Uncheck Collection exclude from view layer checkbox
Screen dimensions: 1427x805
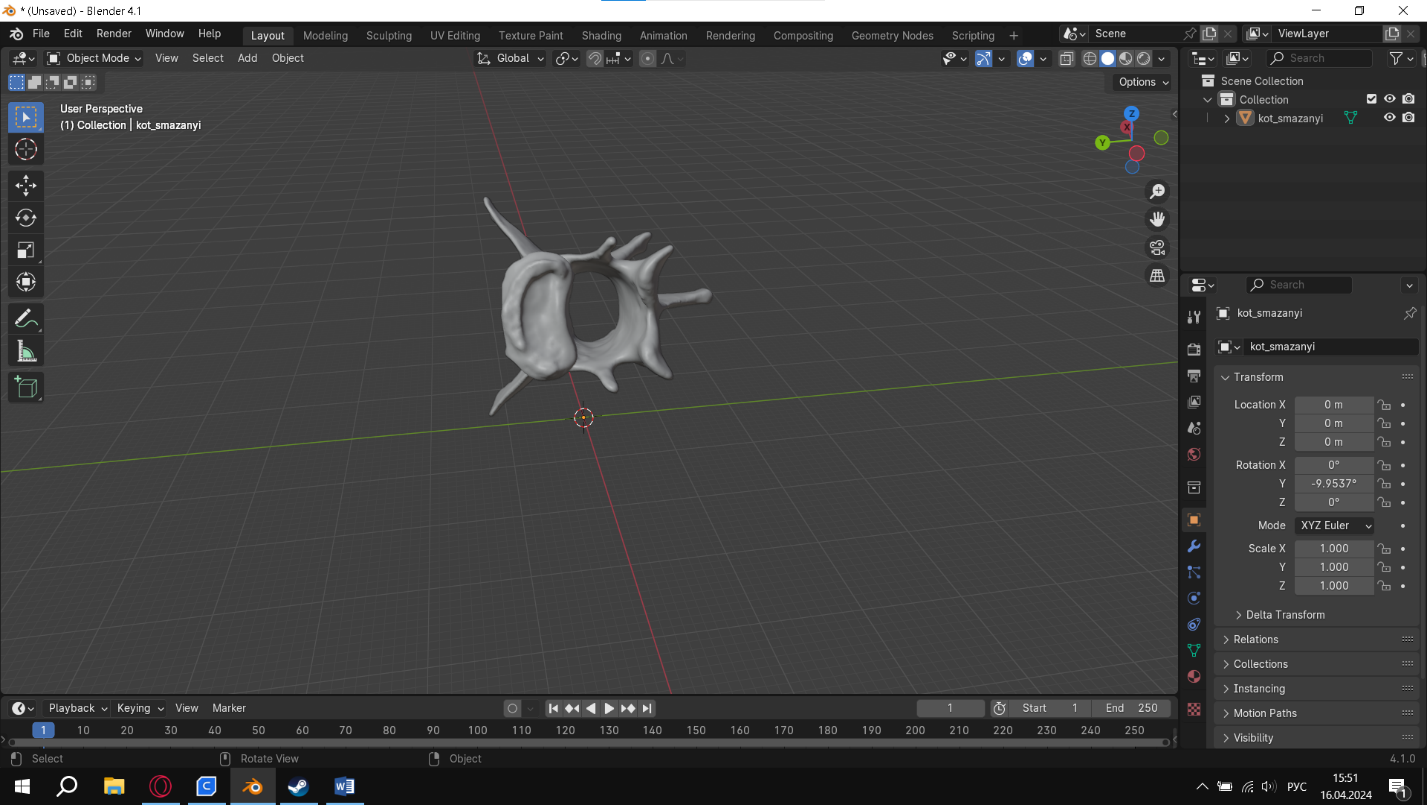click(1372, 99)
